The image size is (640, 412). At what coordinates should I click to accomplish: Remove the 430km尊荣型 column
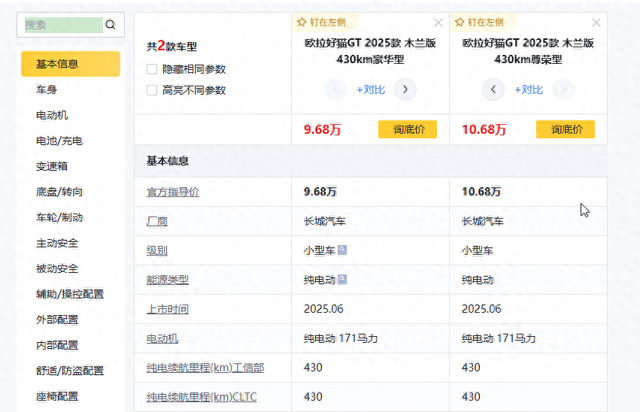(x=596, y=23)
